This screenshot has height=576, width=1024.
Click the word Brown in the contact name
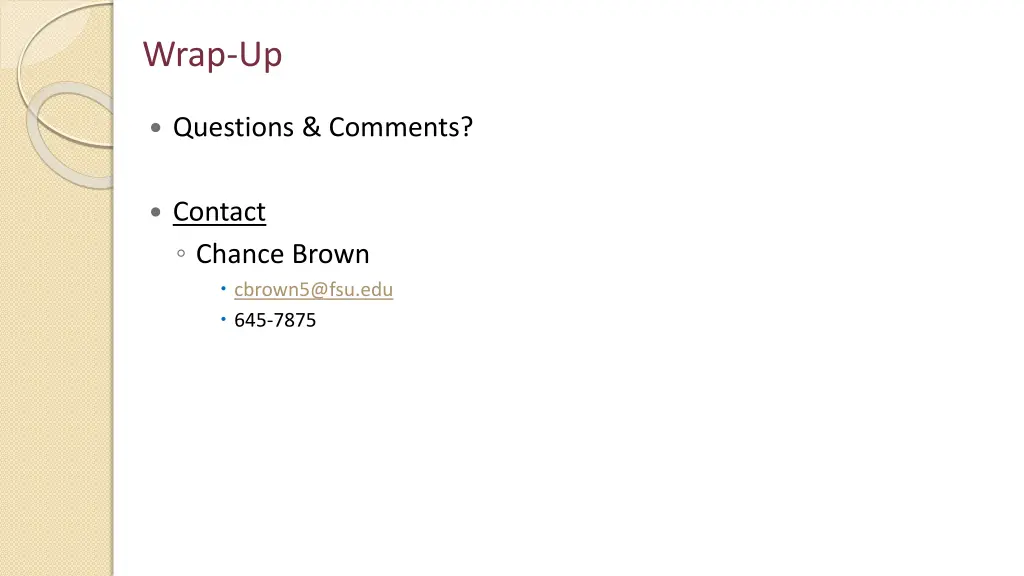tap(330, 254)
